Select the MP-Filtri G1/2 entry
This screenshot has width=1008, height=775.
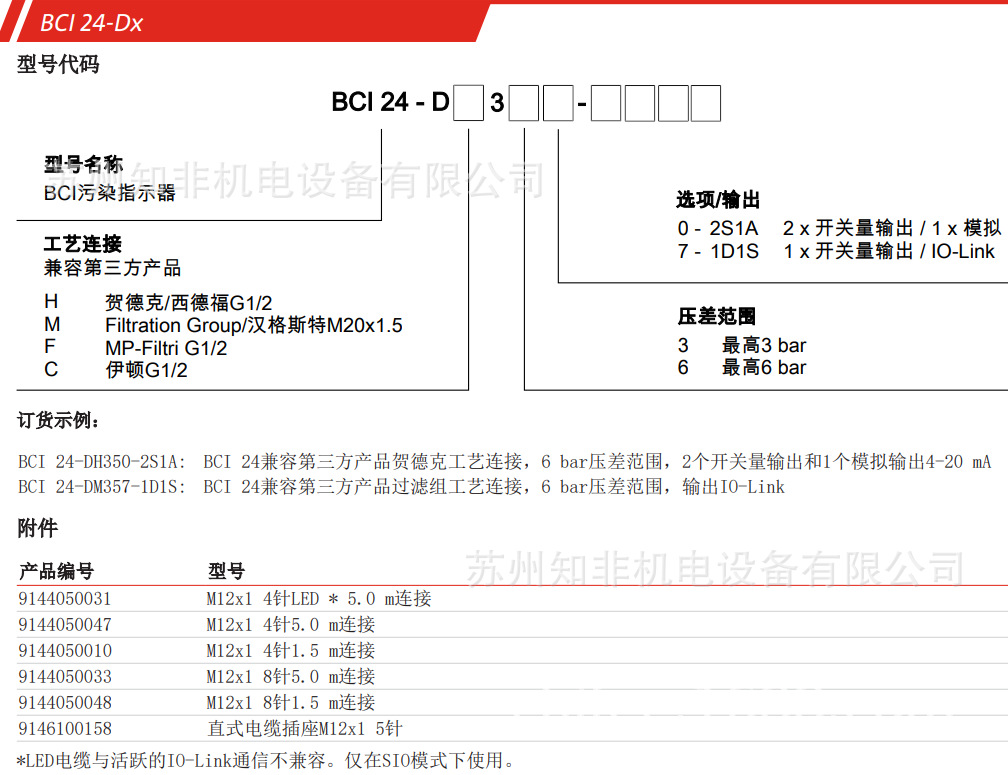[166, 348]
